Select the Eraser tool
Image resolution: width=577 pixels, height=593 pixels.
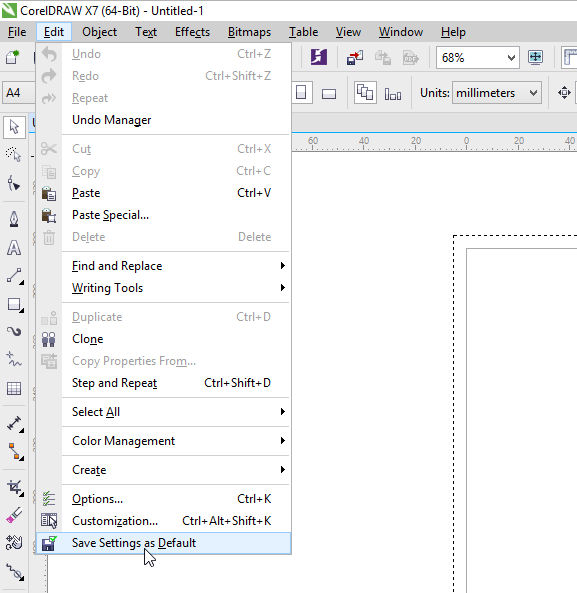pos(14,515)
